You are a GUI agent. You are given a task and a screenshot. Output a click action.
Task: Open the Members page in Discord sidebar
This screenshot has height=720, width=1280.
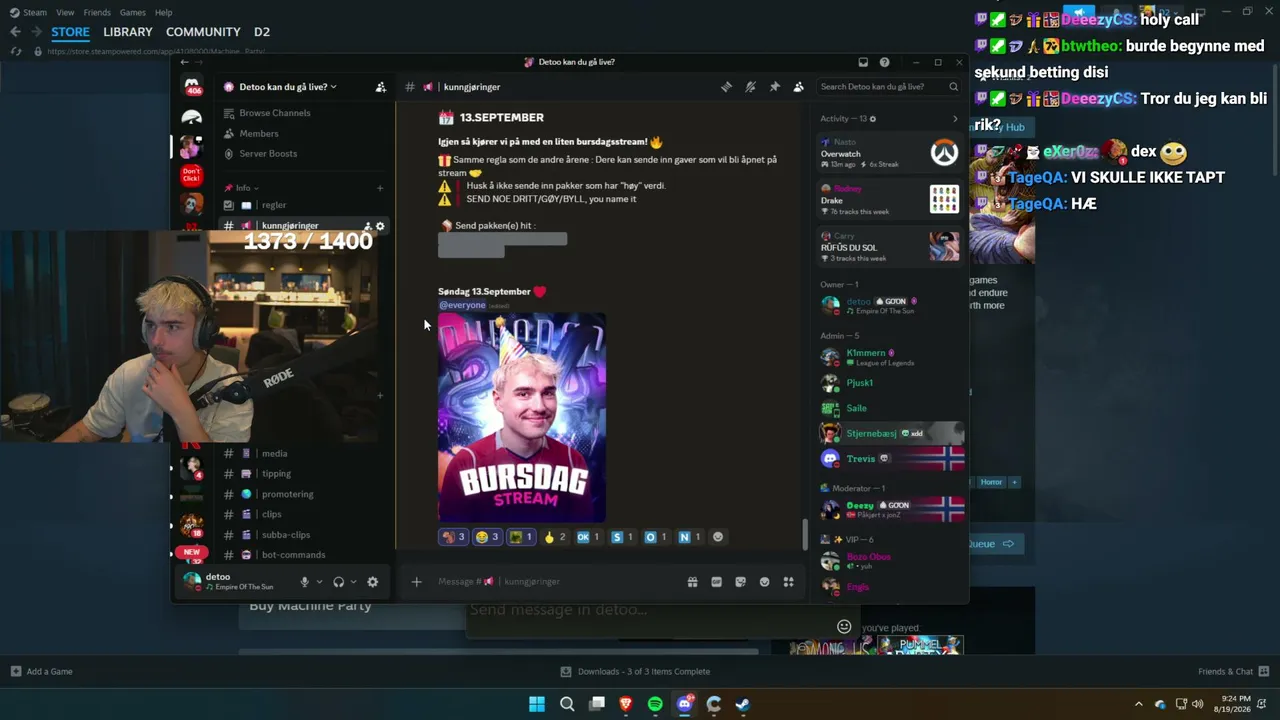tap(258, 134)
